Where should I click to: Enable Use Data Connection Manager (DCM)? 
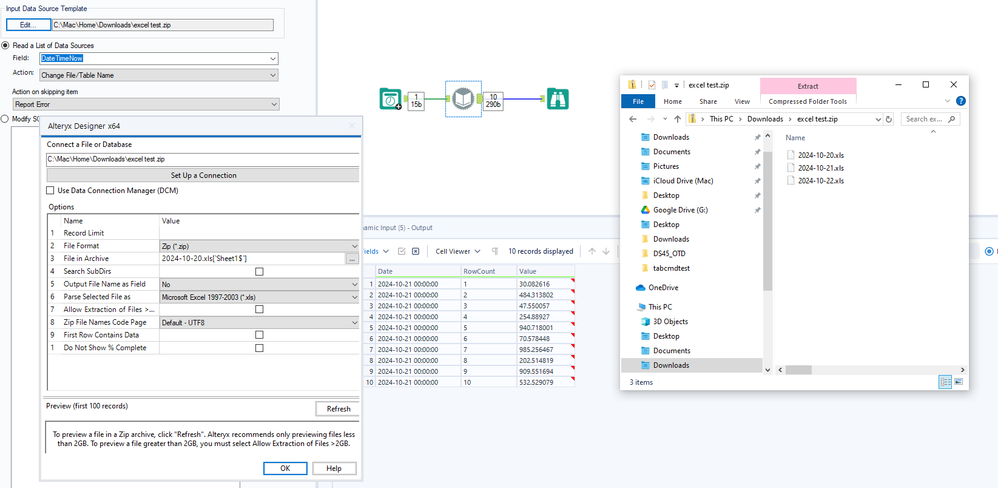tap(51, 190)
